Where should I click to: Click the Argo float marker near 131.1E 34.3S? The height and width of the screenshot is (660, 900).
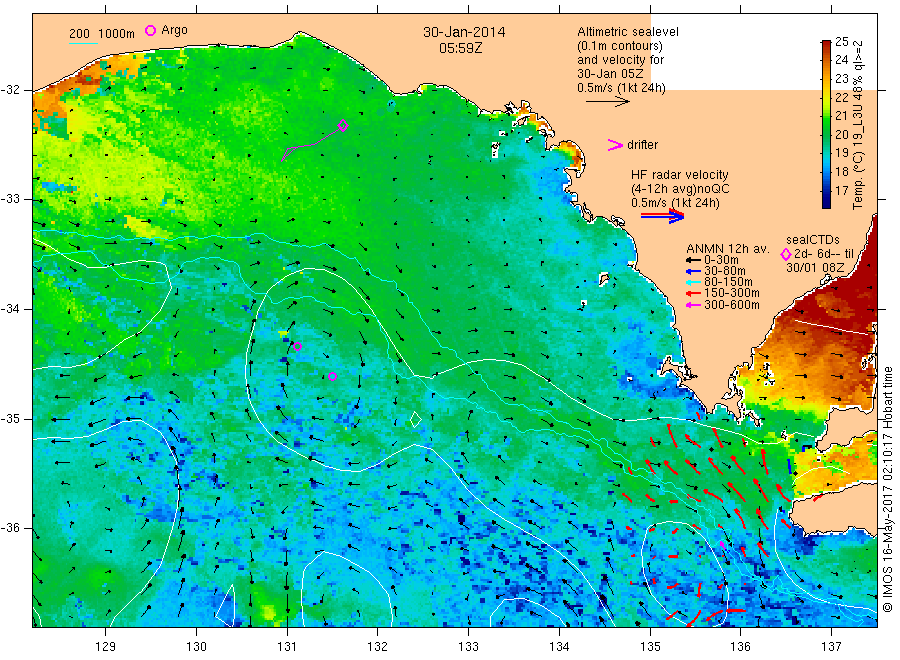pyautogui.click(x=297, y=346)
